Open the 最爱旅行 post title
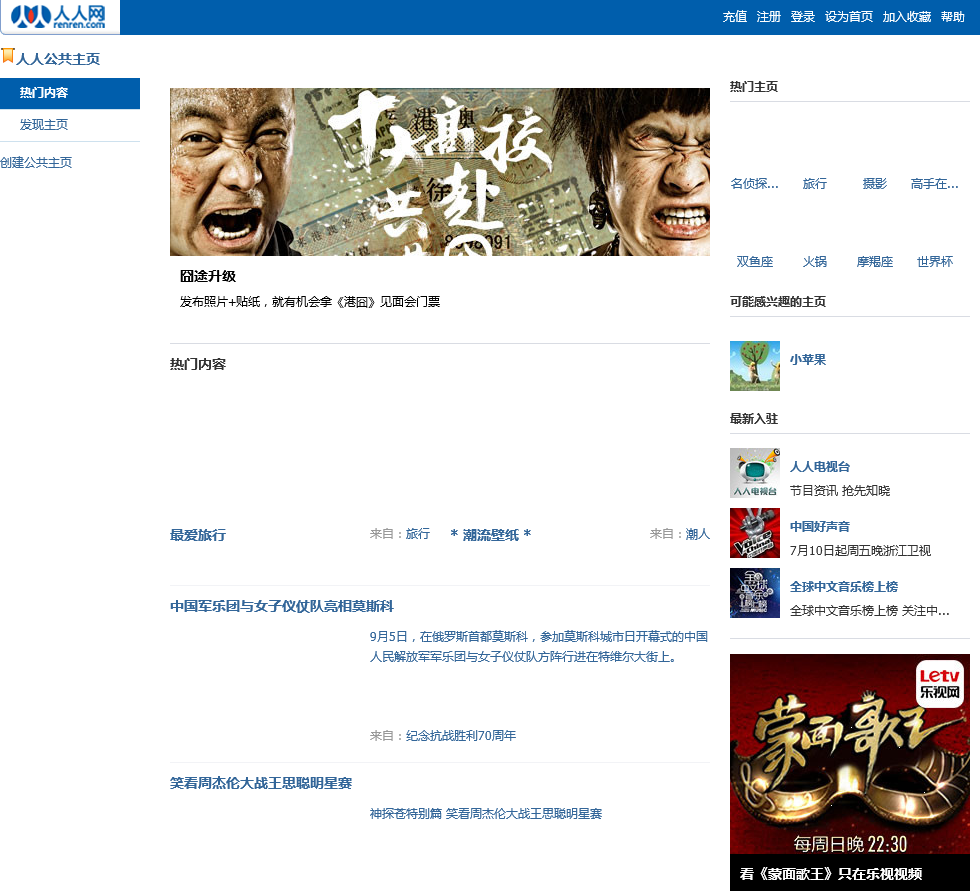Image resolution: width=980 pixels, height=891 pixels. [198, 535]
